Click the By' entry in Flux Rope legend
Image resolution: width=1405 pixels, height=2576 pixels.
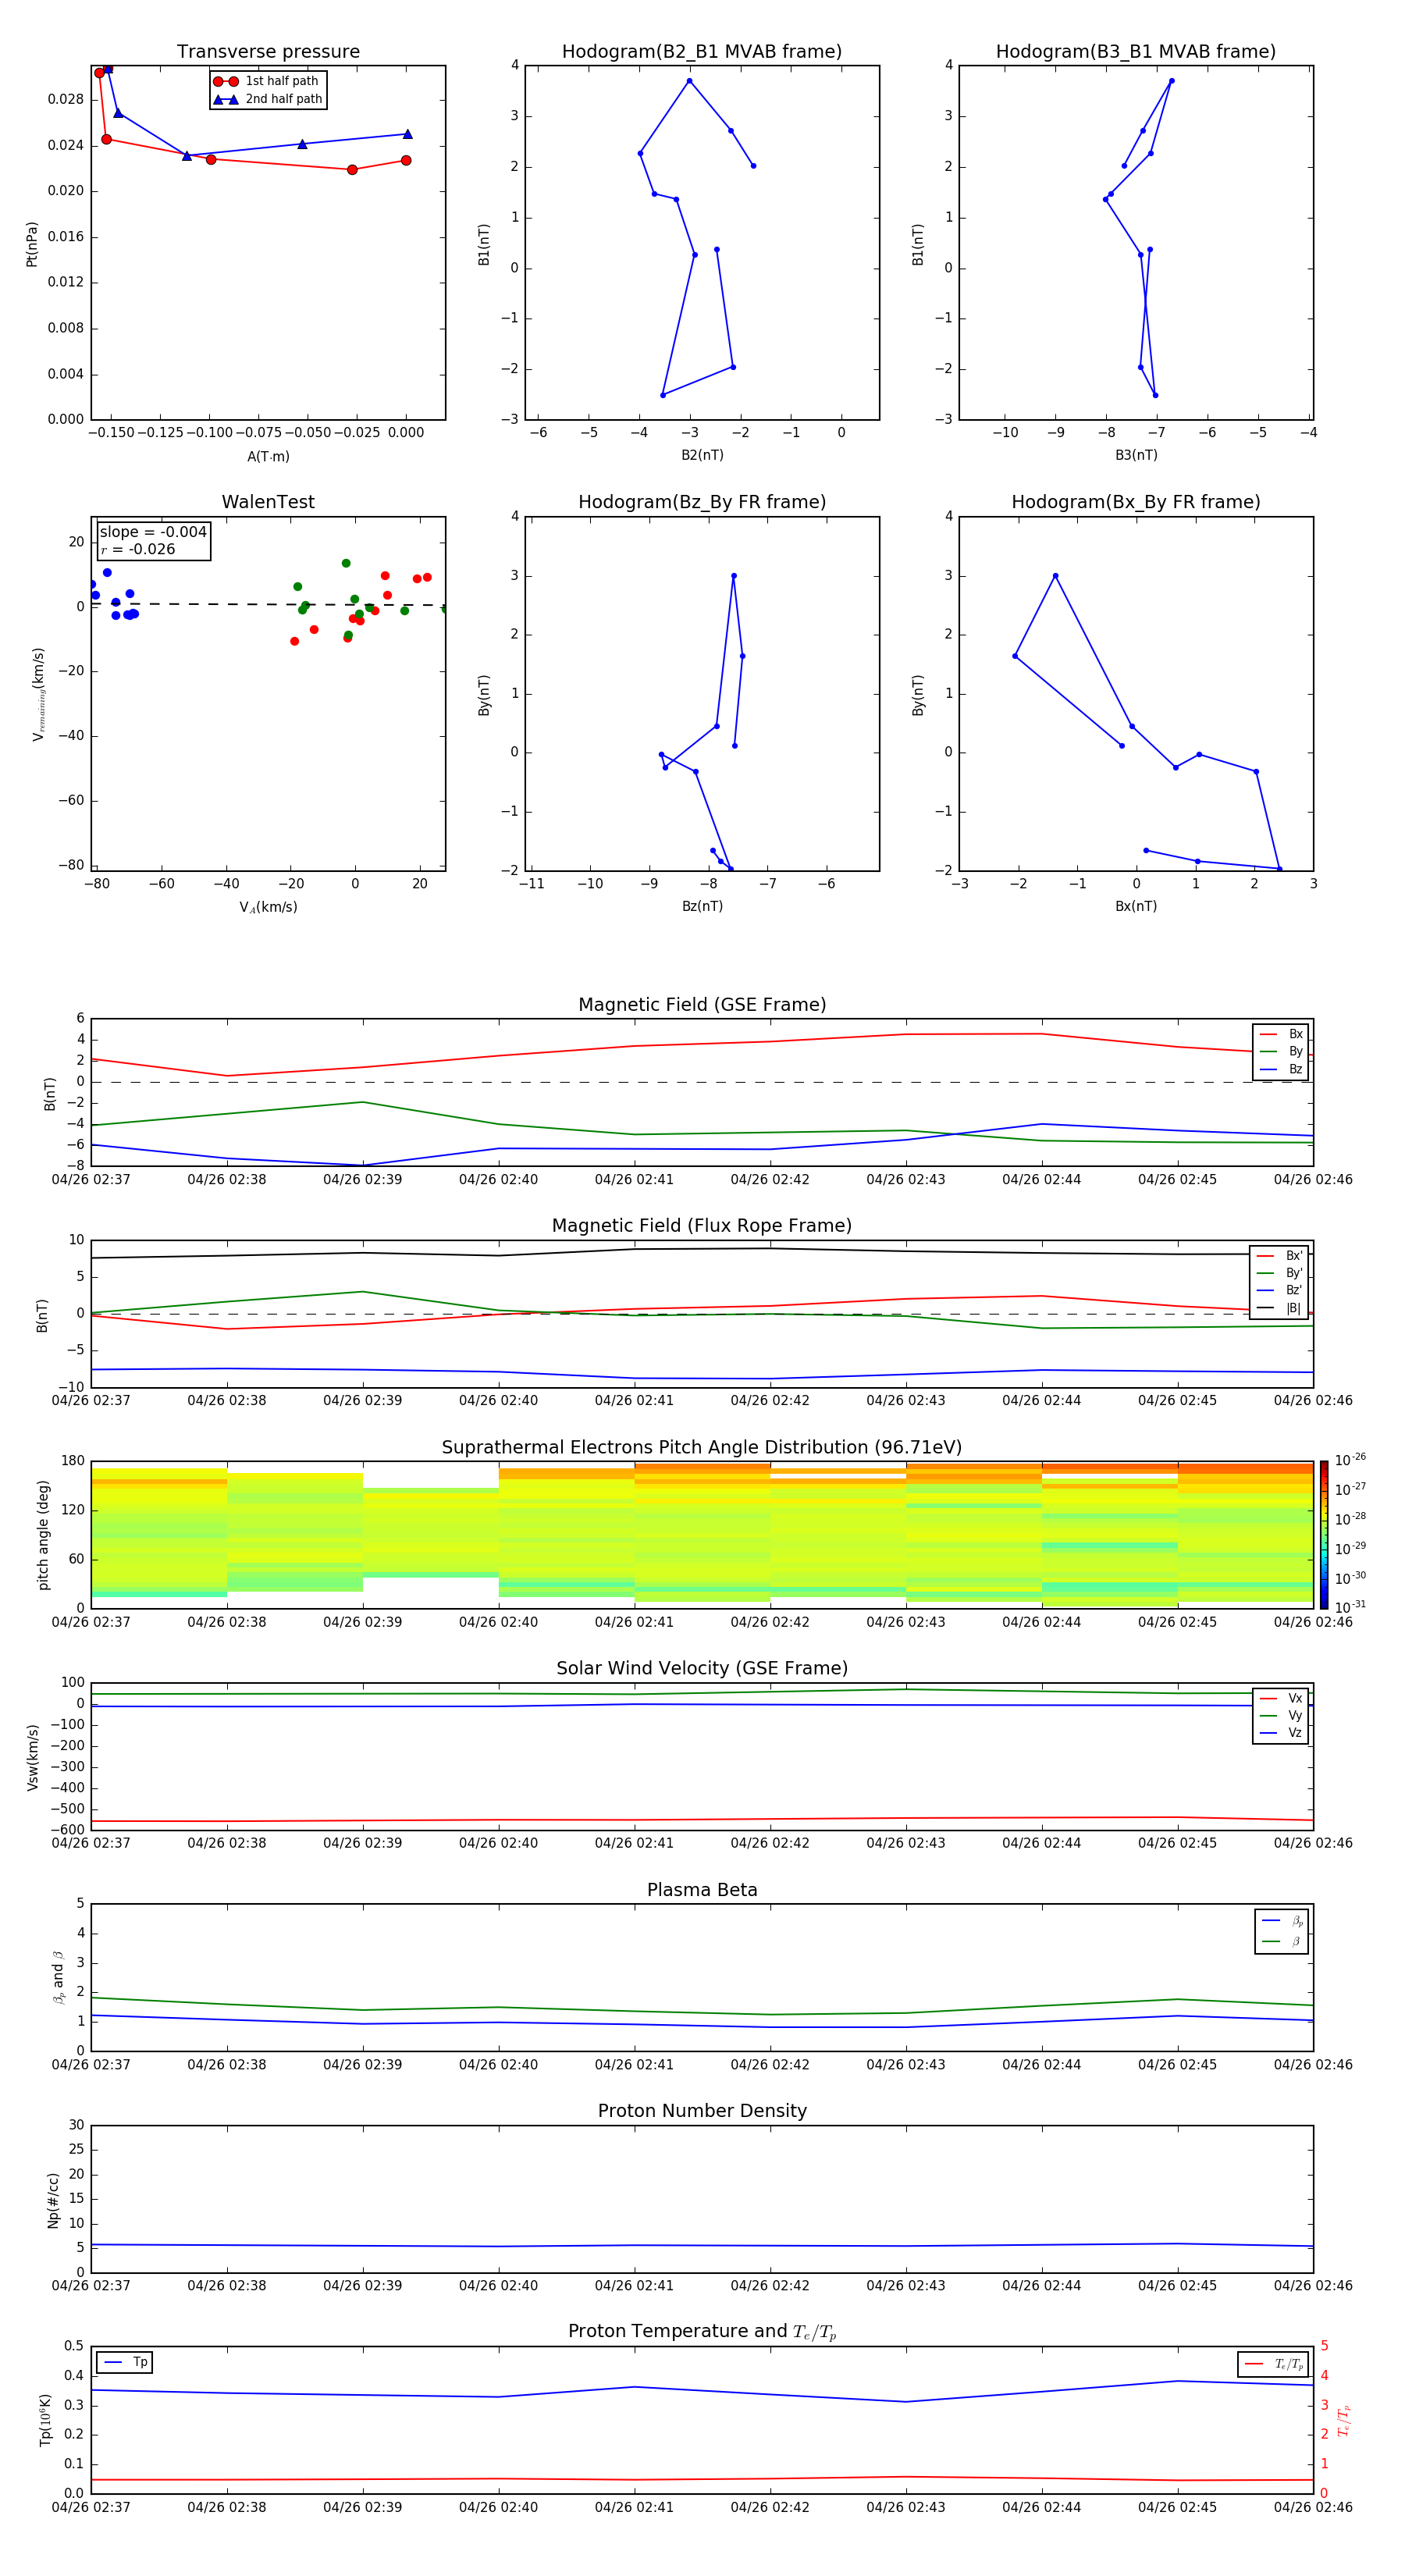tap(1280, 1273)
